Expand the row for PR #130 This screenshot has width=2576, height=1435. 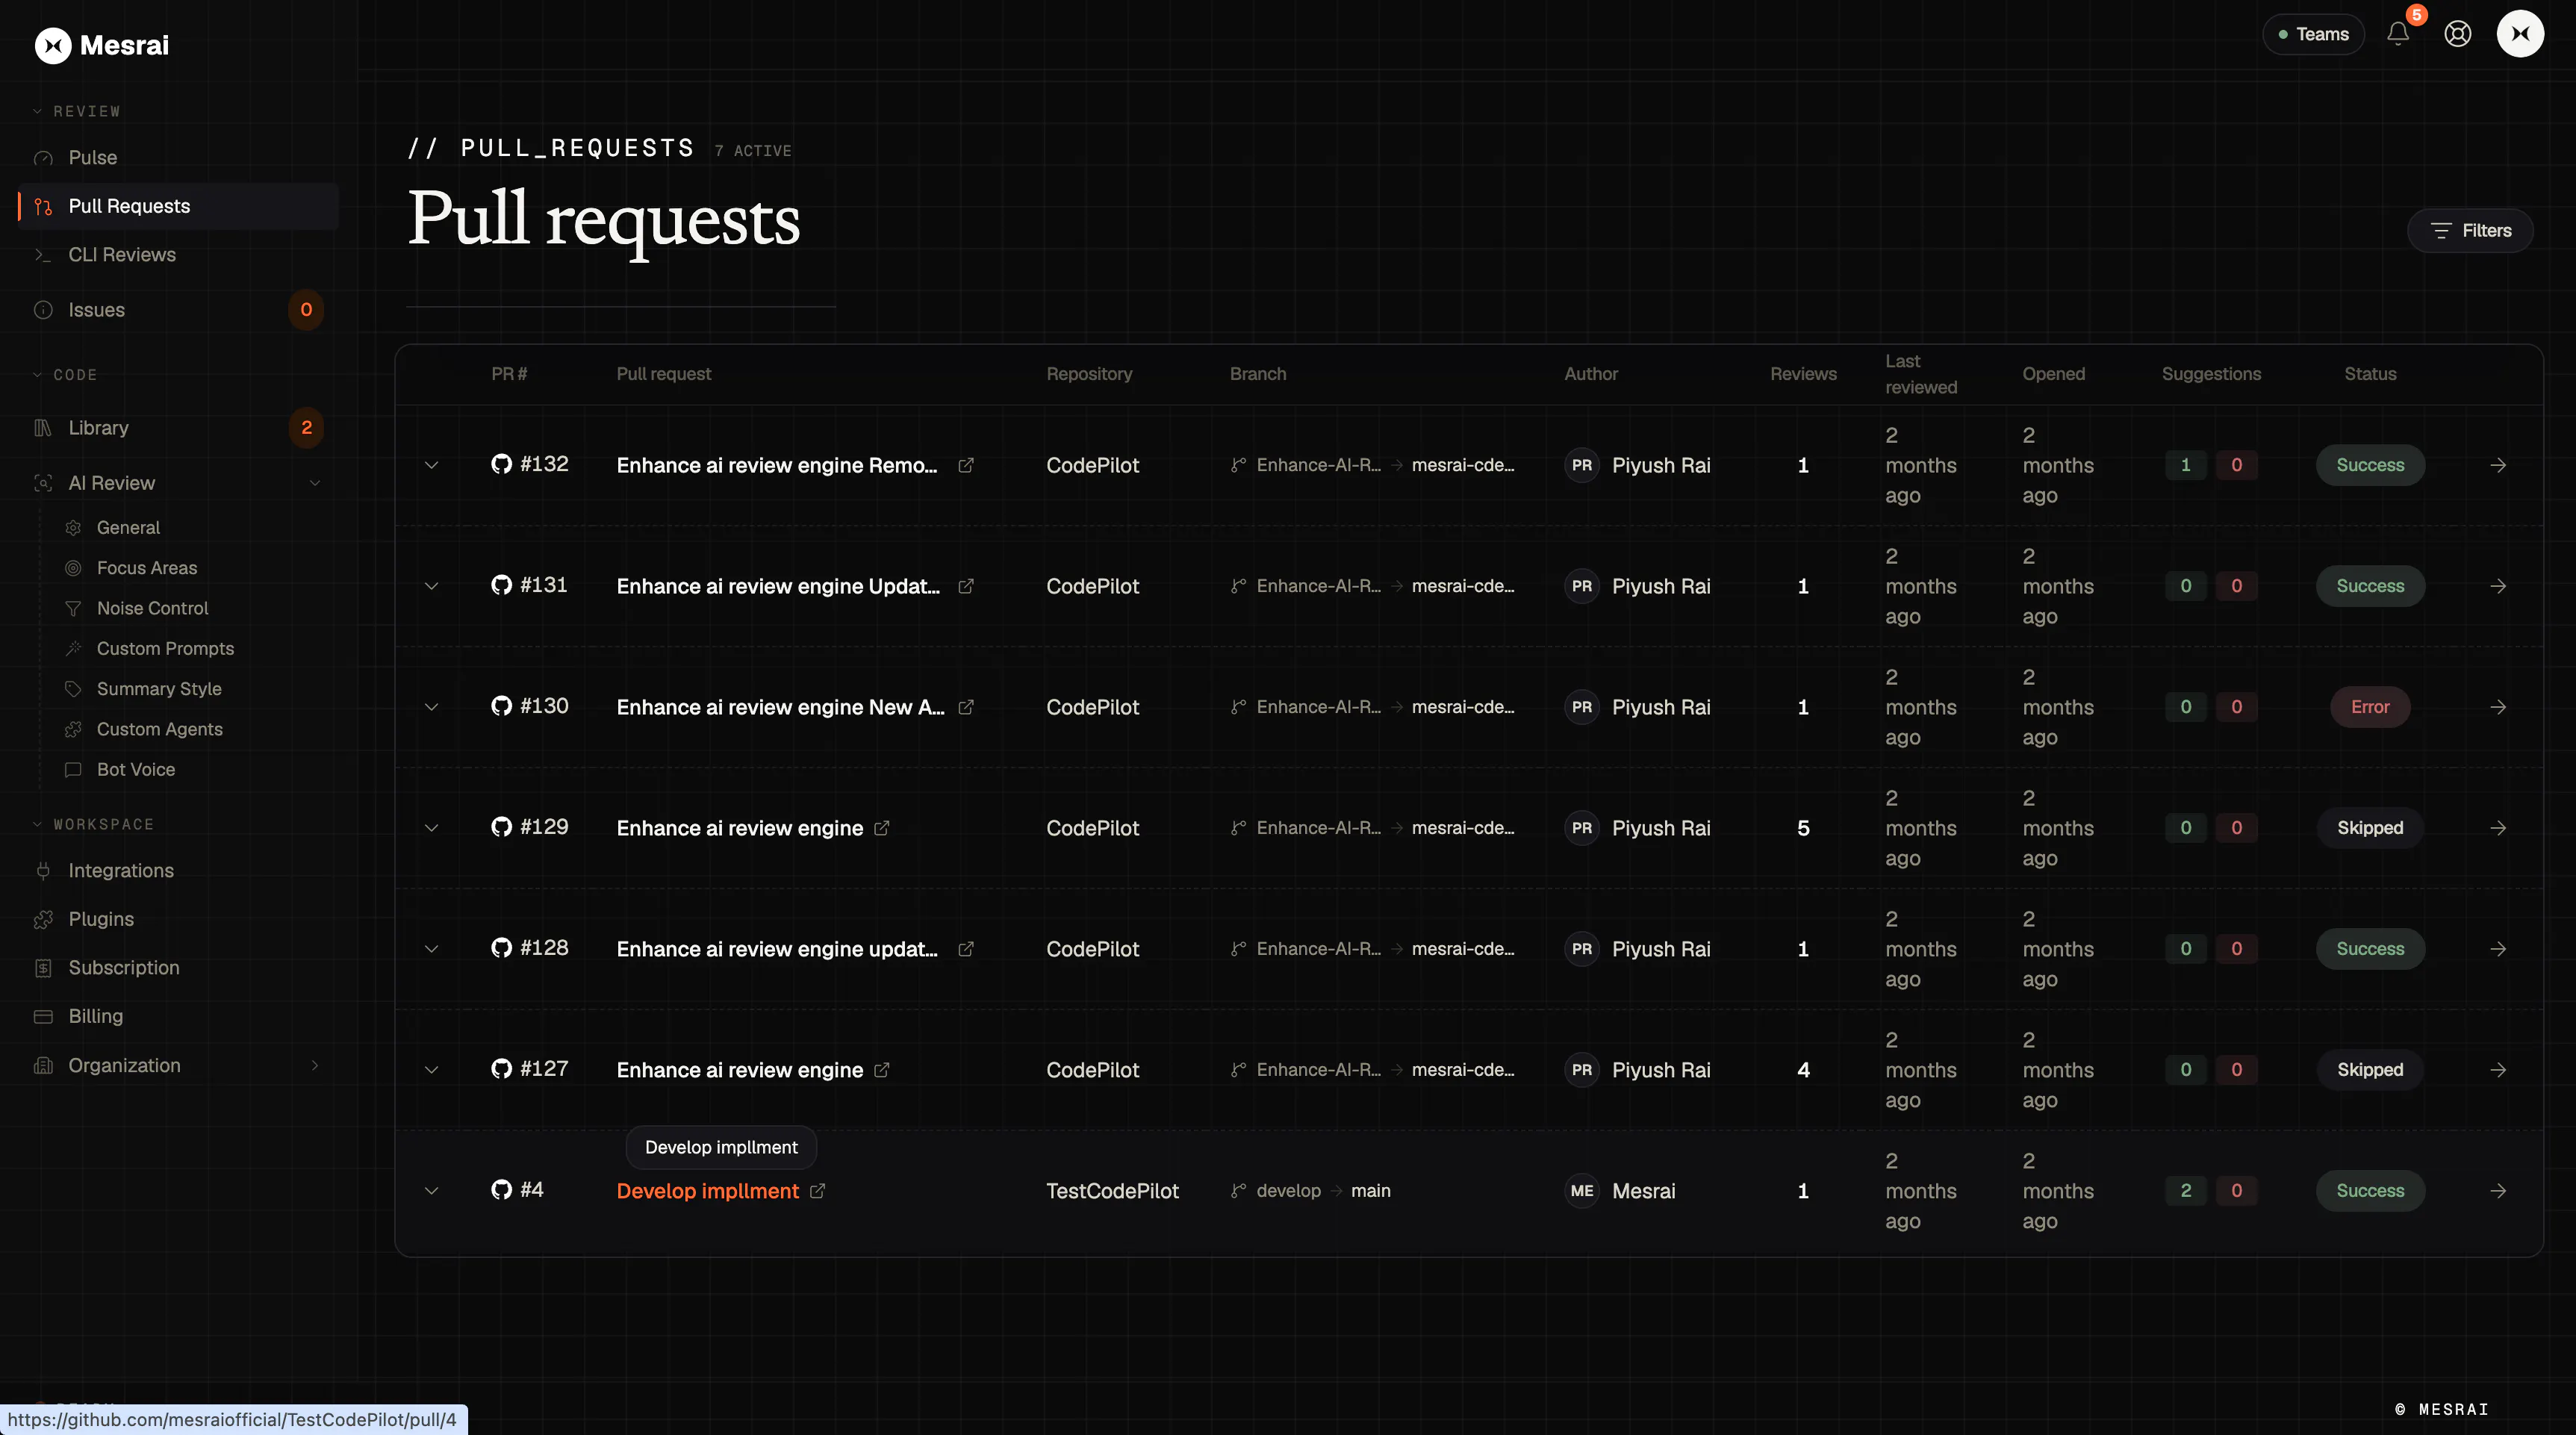tap(431, 707)
